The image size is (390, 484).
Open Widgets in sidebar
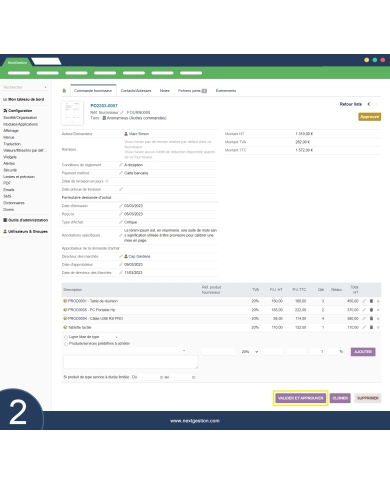pyautogui.click(x=10, y=157)
